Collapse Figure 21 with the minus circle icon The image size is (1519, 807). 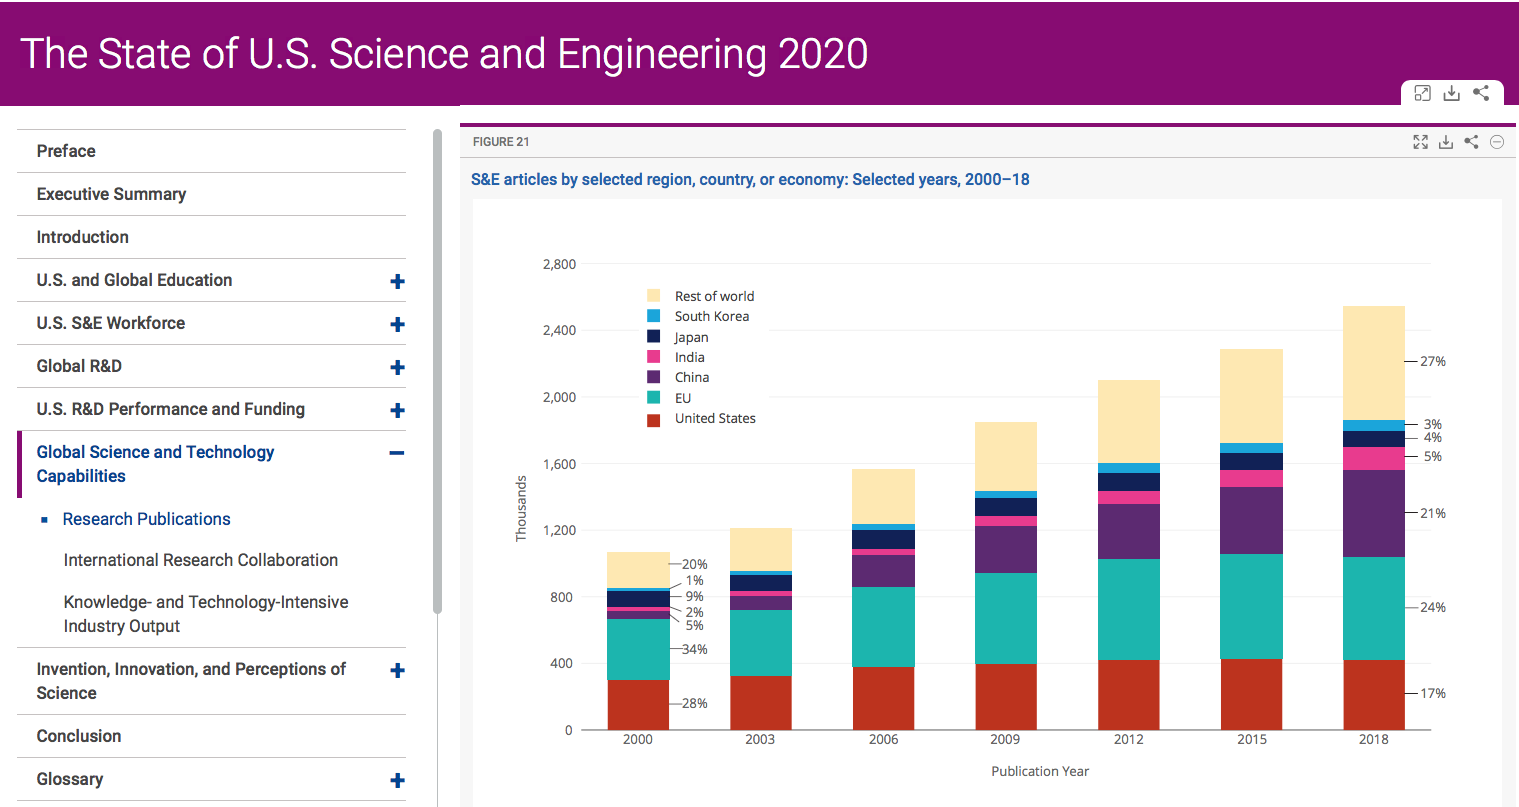tap(1497, 142)
